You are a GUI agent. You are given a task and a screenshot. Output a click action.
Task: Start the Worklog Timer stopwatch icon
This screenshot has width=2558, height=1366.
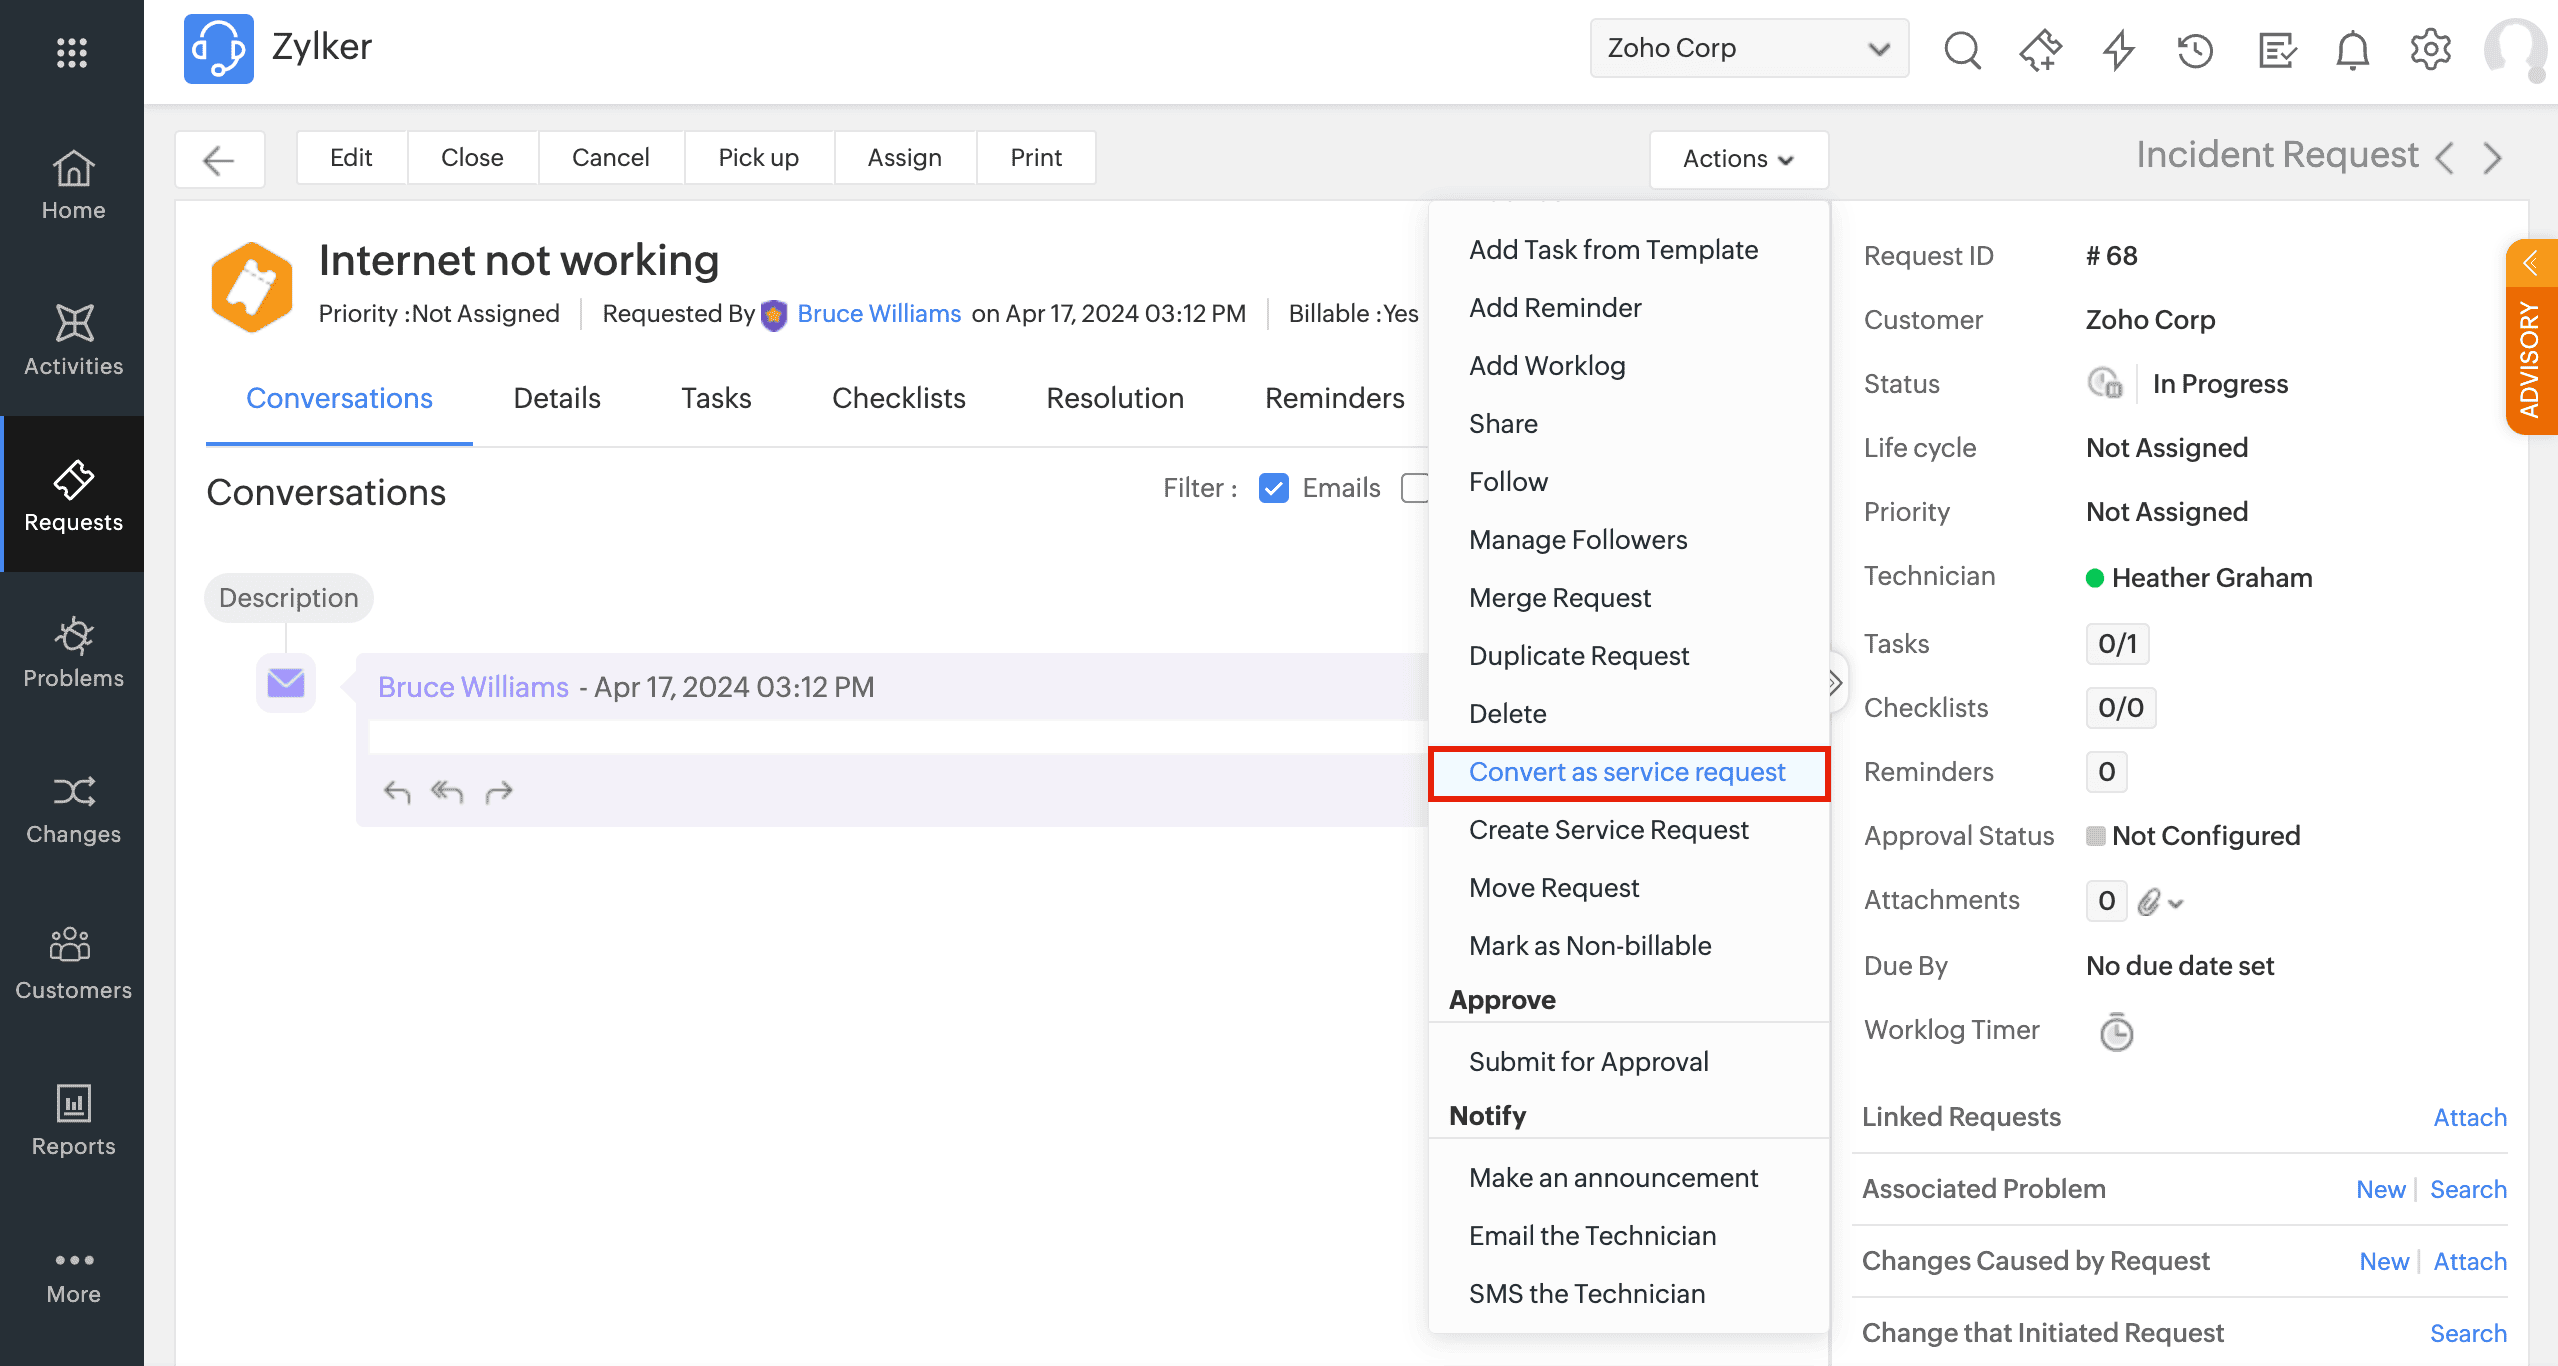2116,1032
